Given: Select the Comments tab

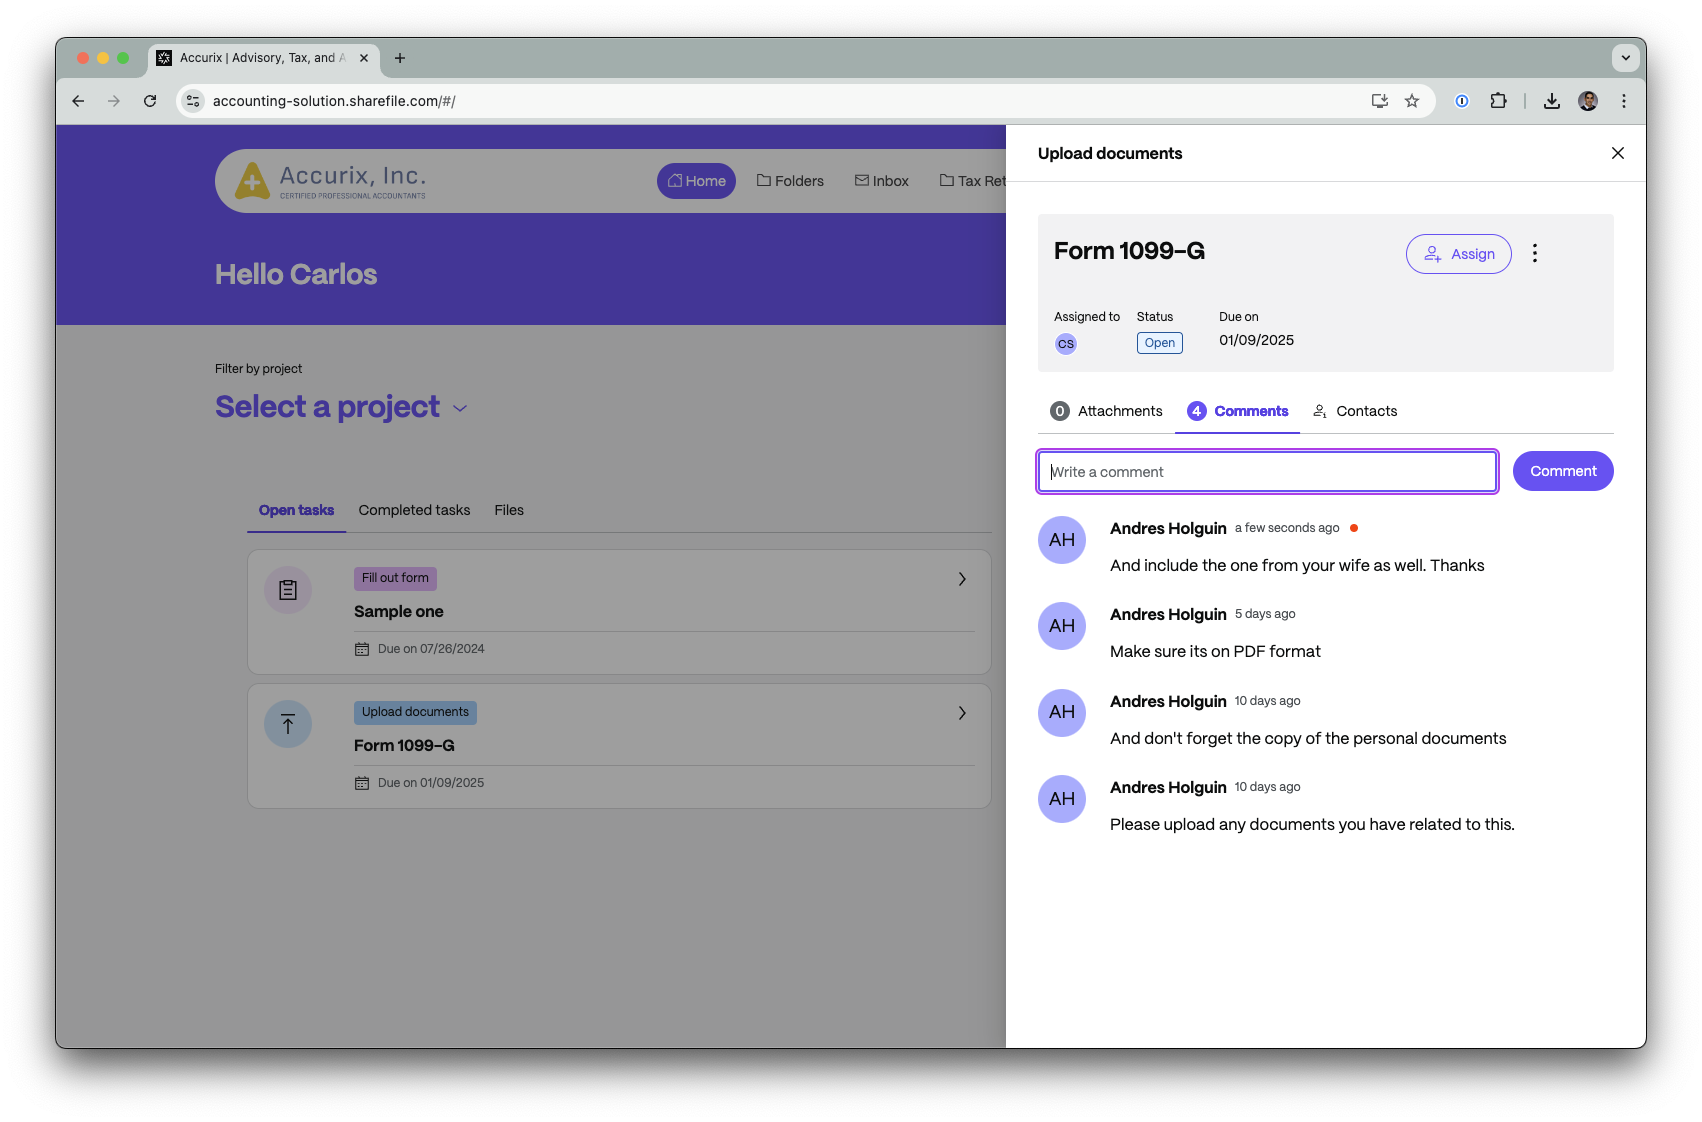Looking at the screenshot, I should pos(1237,411).
